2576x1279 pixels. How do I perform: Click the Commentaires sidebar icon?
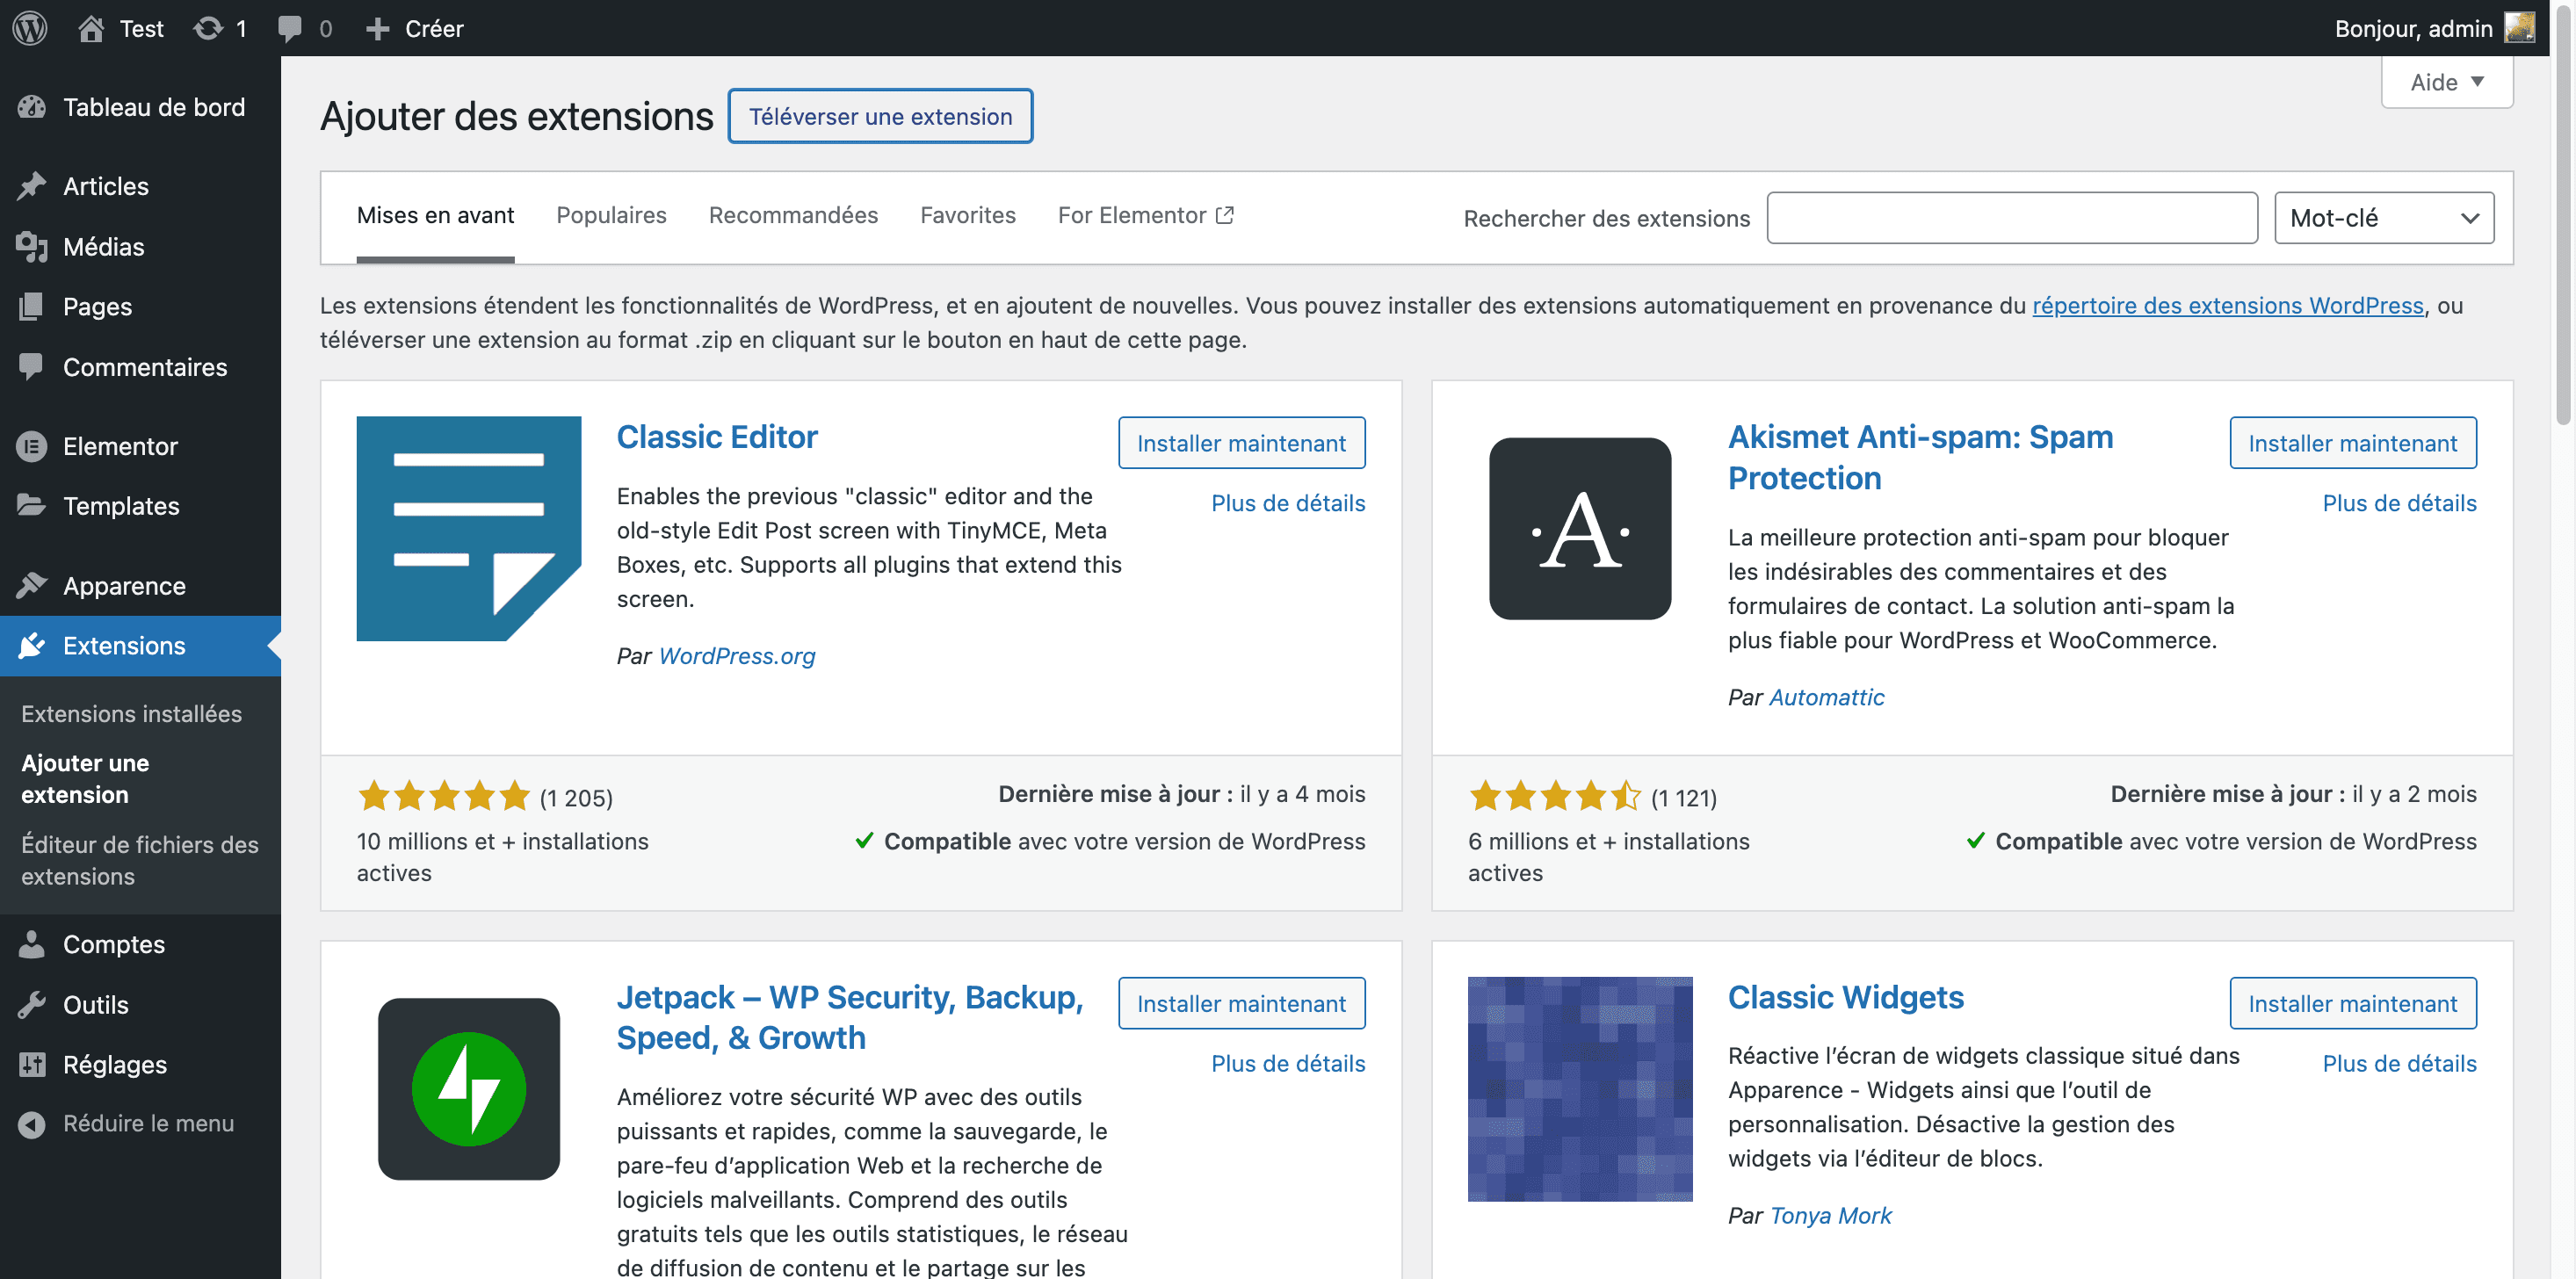coord(32,366)
